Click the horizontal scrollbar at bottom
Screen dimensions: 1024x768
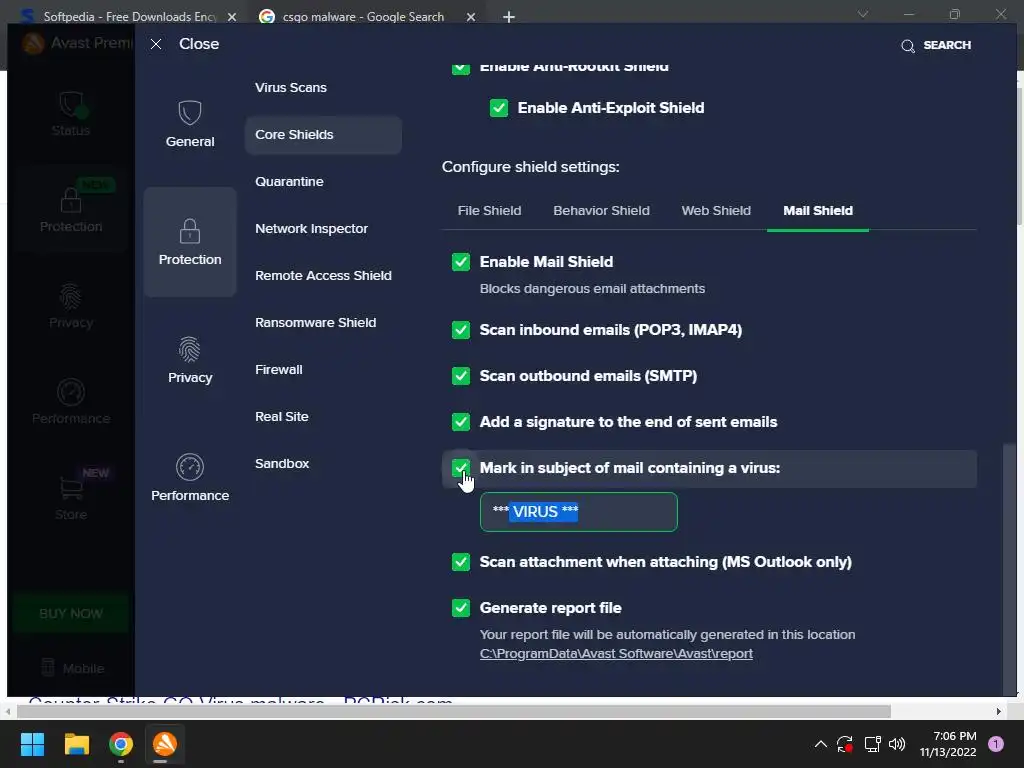(x=454, y=711)
